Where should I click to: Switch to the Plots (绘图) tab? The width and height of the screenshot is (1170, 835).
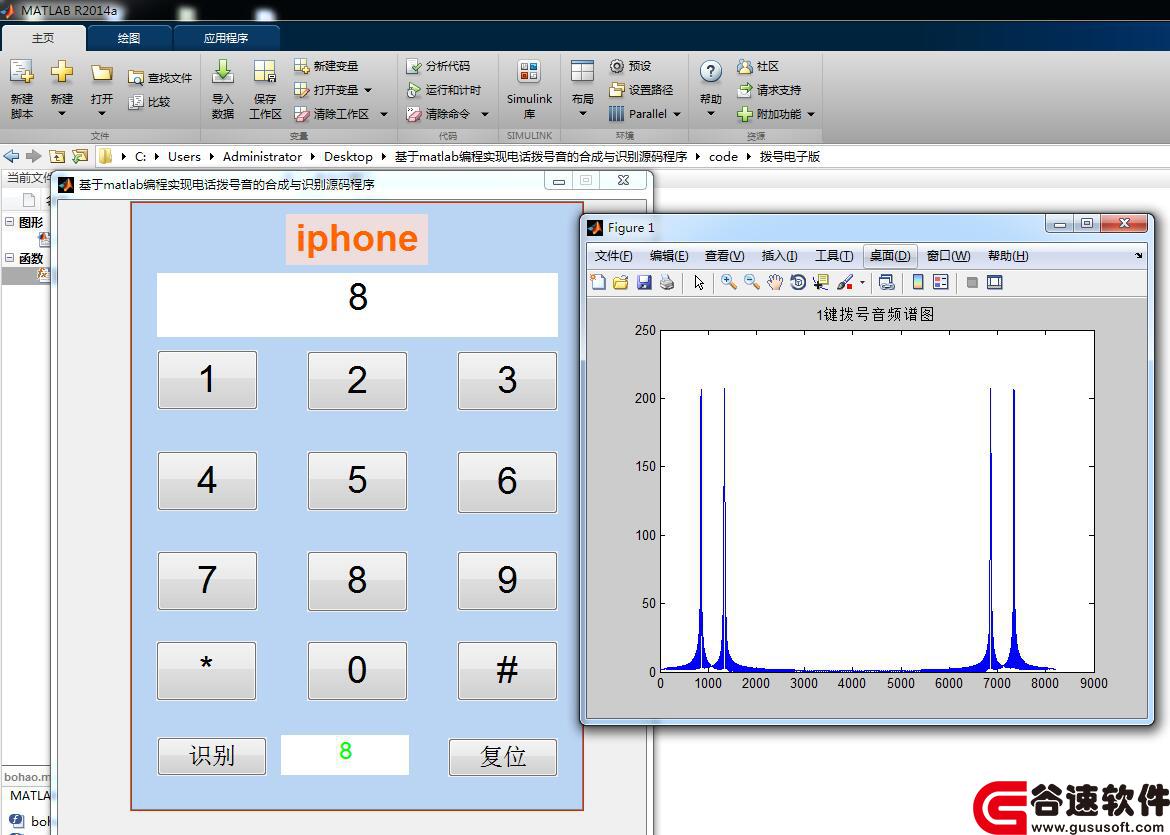click(129, 38)
